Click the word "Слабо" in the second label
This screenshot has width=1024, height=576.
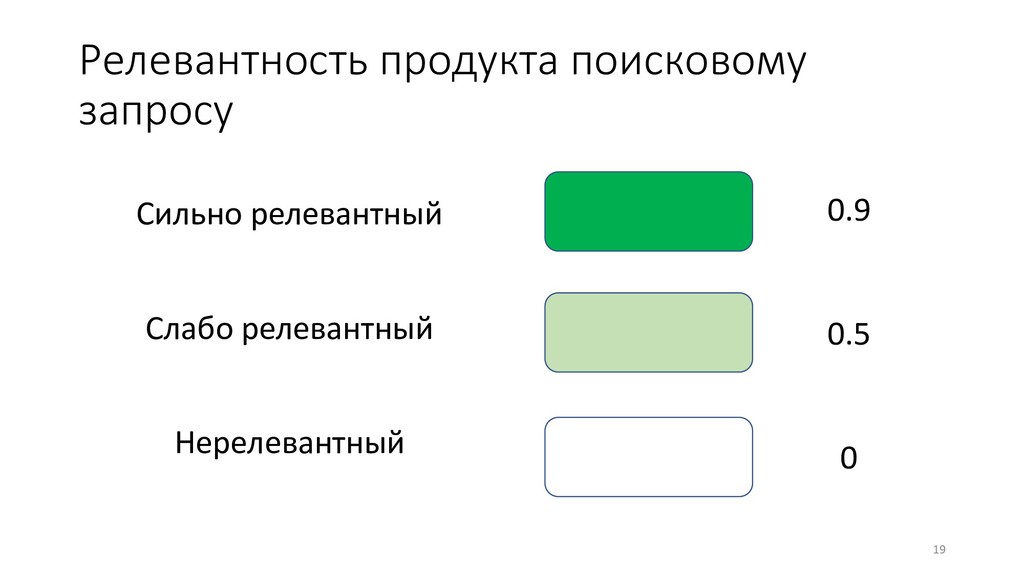189,328
